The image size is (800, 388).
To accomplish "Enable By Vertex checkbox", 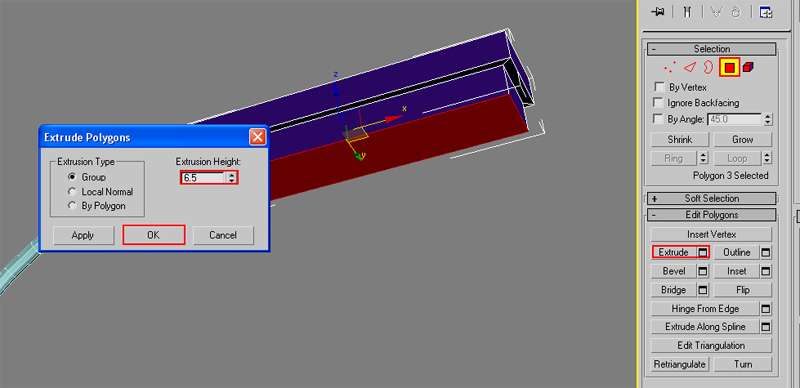I will [659, 87].
